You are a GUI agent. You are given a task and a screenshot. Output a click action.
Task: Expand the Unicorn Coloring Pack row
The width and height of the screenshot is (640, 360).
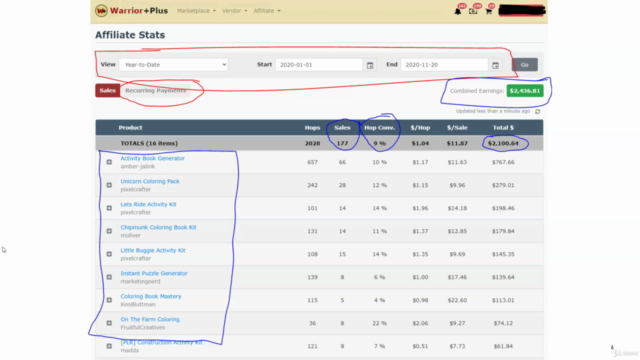[x=109, y=185]
